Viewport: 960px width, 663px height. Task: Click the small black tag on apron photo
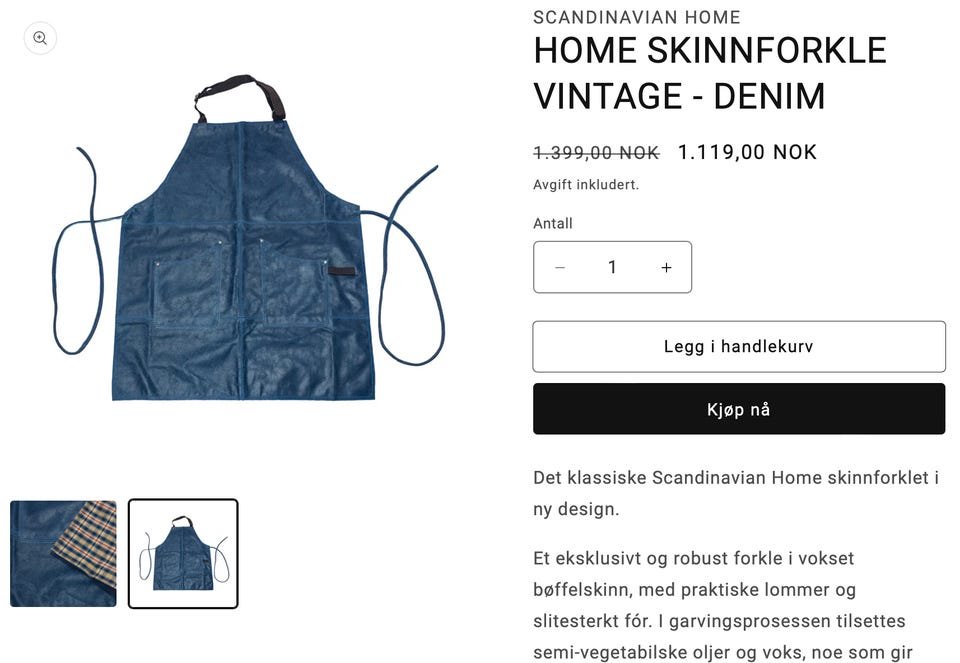coord(341,271)
